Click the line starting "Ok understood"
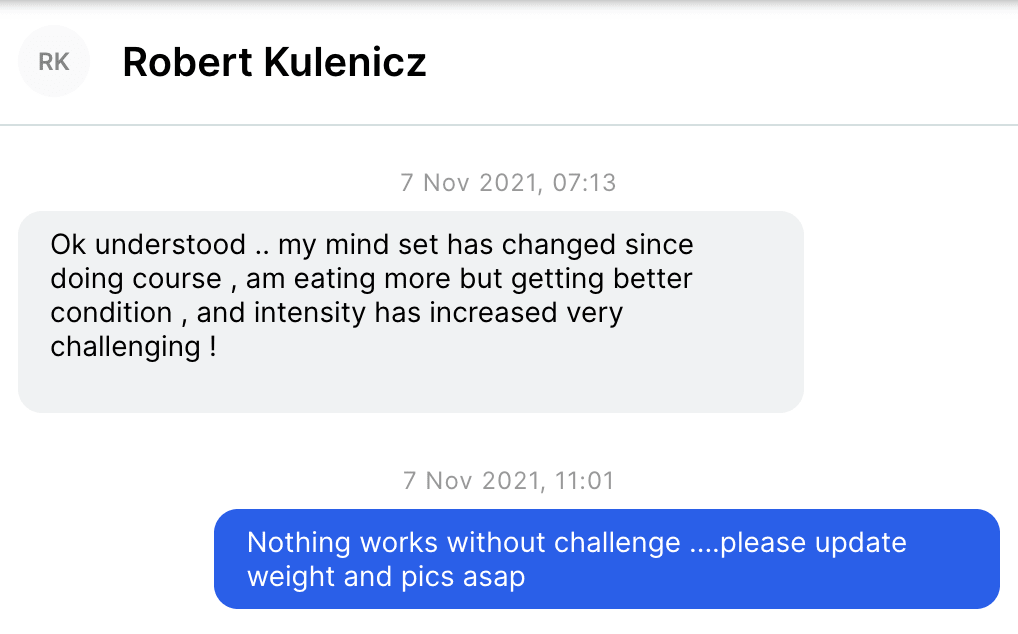The height and width of the screenshot is (634, 1018). click(372, 245)
